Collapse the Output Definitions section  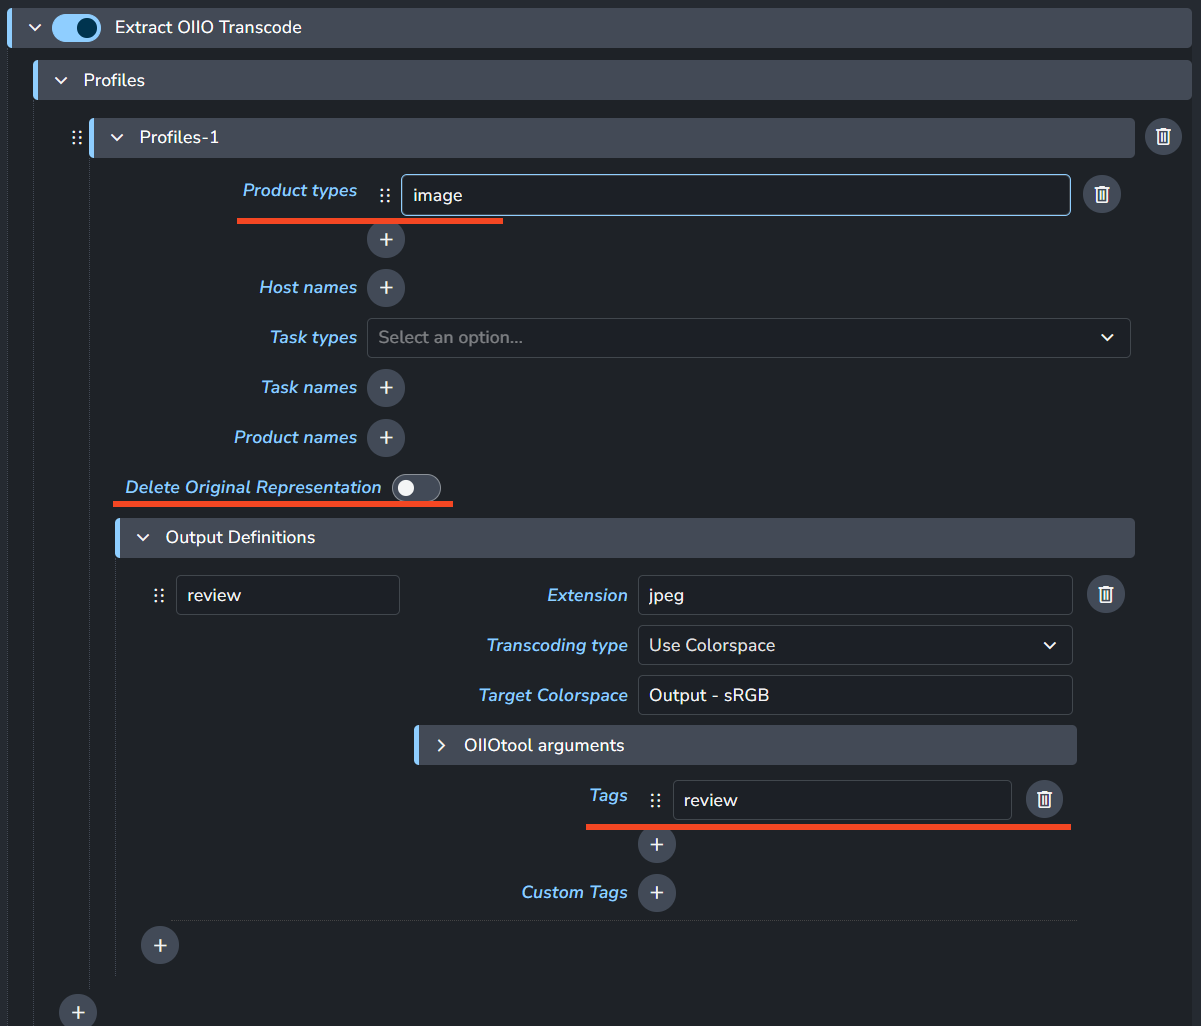(144, 538)
